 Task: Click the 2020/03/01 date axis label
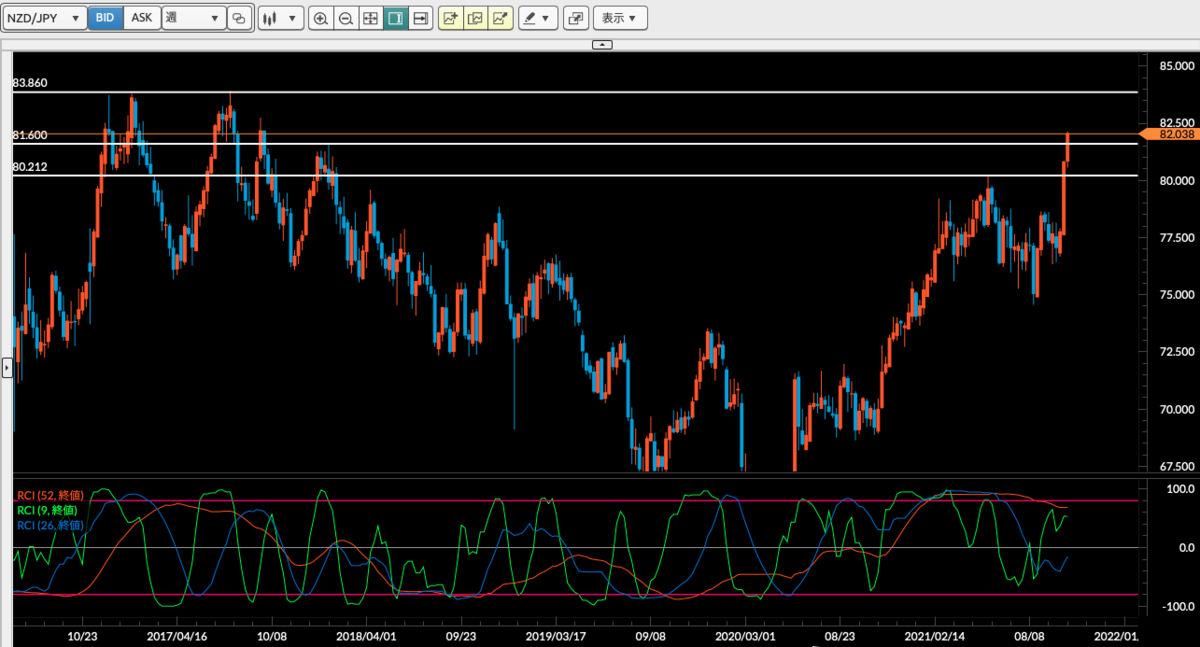pos(745,635)
